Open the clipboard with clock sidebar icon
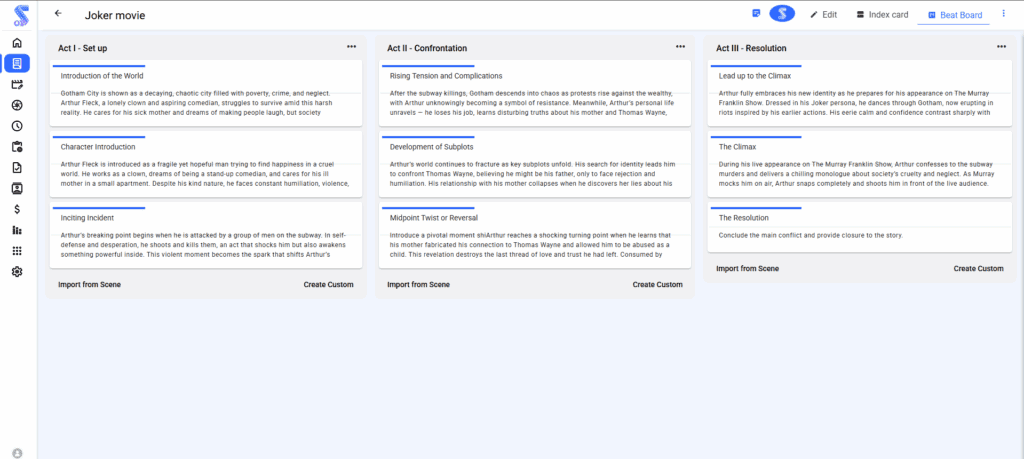 point(17,147)
